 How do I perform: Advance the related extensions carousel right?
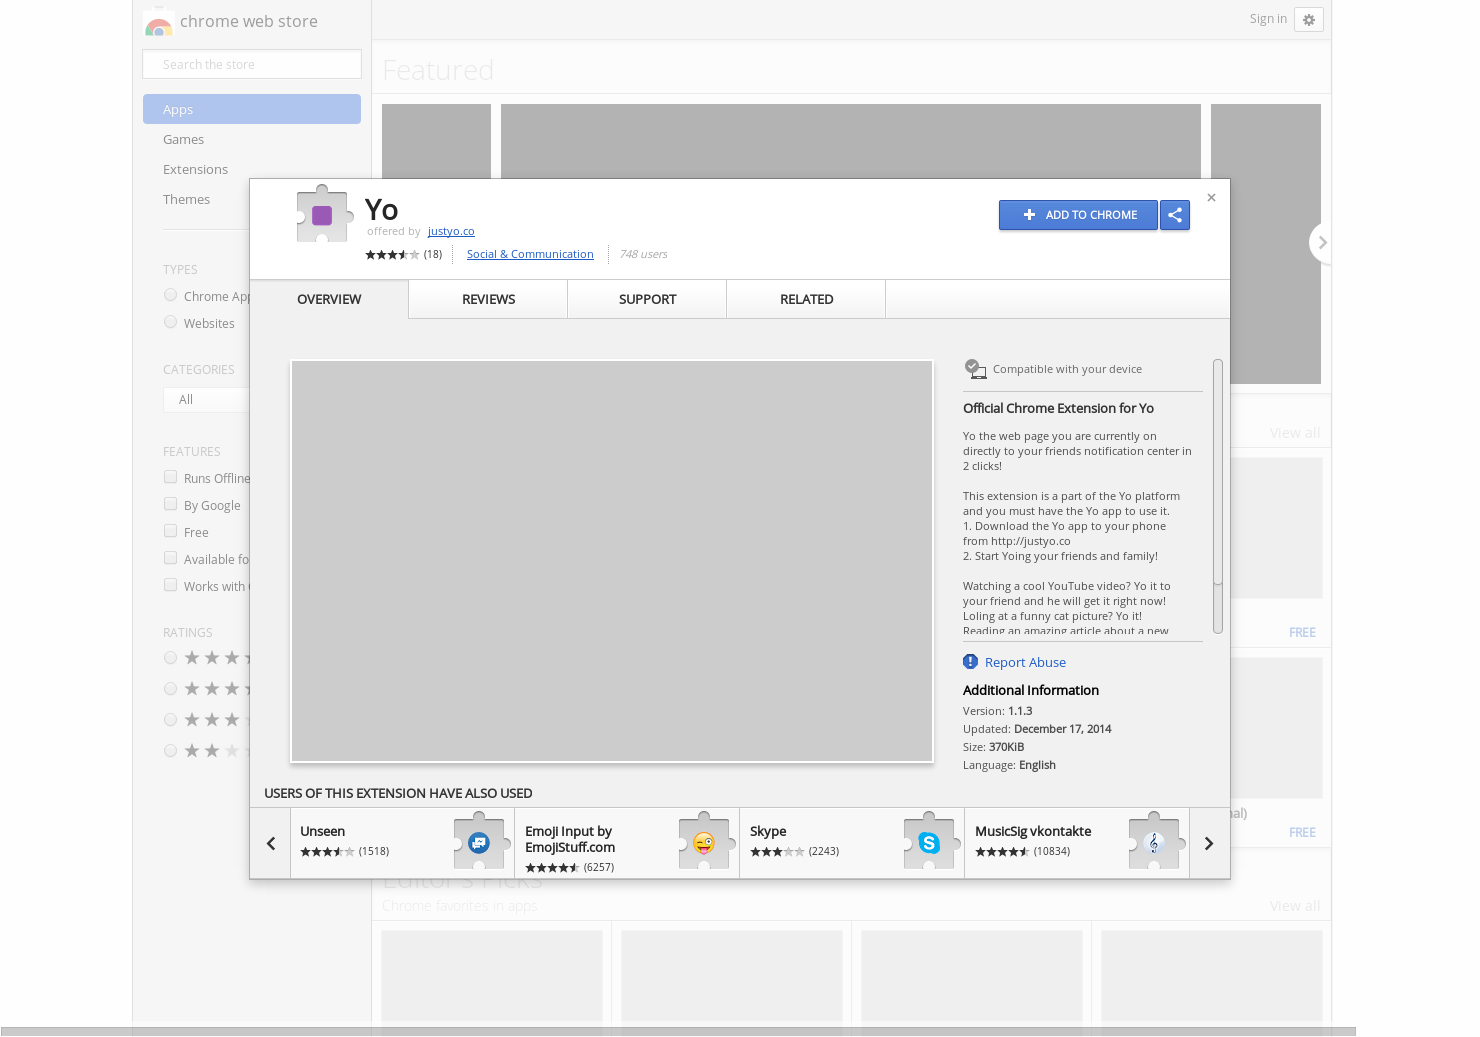click(1208, 843)
